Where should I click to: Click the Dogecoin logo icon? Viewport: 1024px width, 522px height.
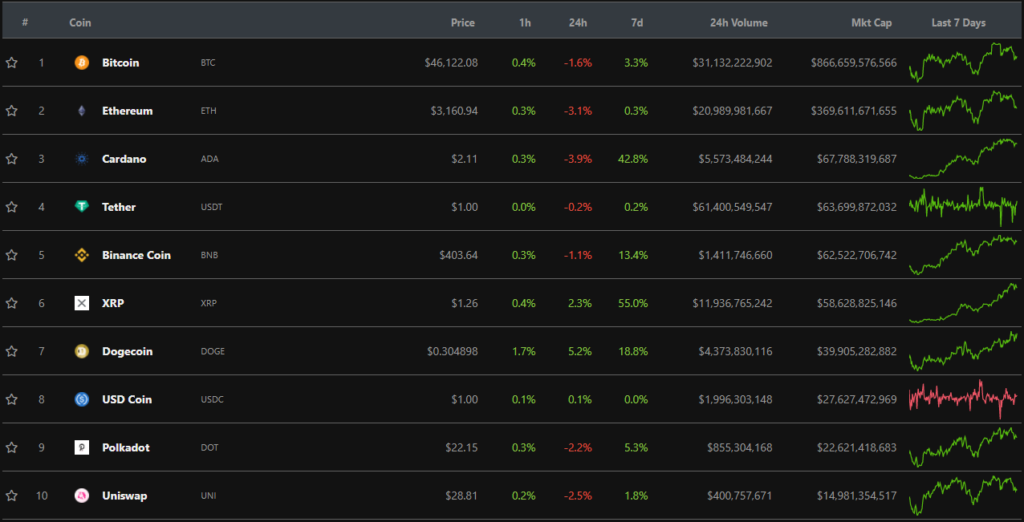click(82, 351)
